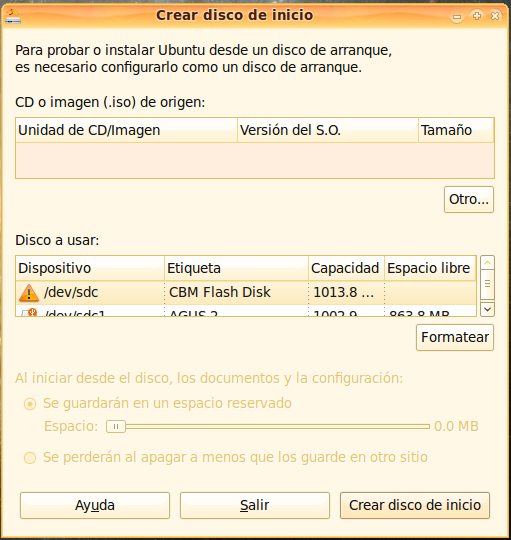
Task: Click the Espacio slider handle
Action: 116,427
